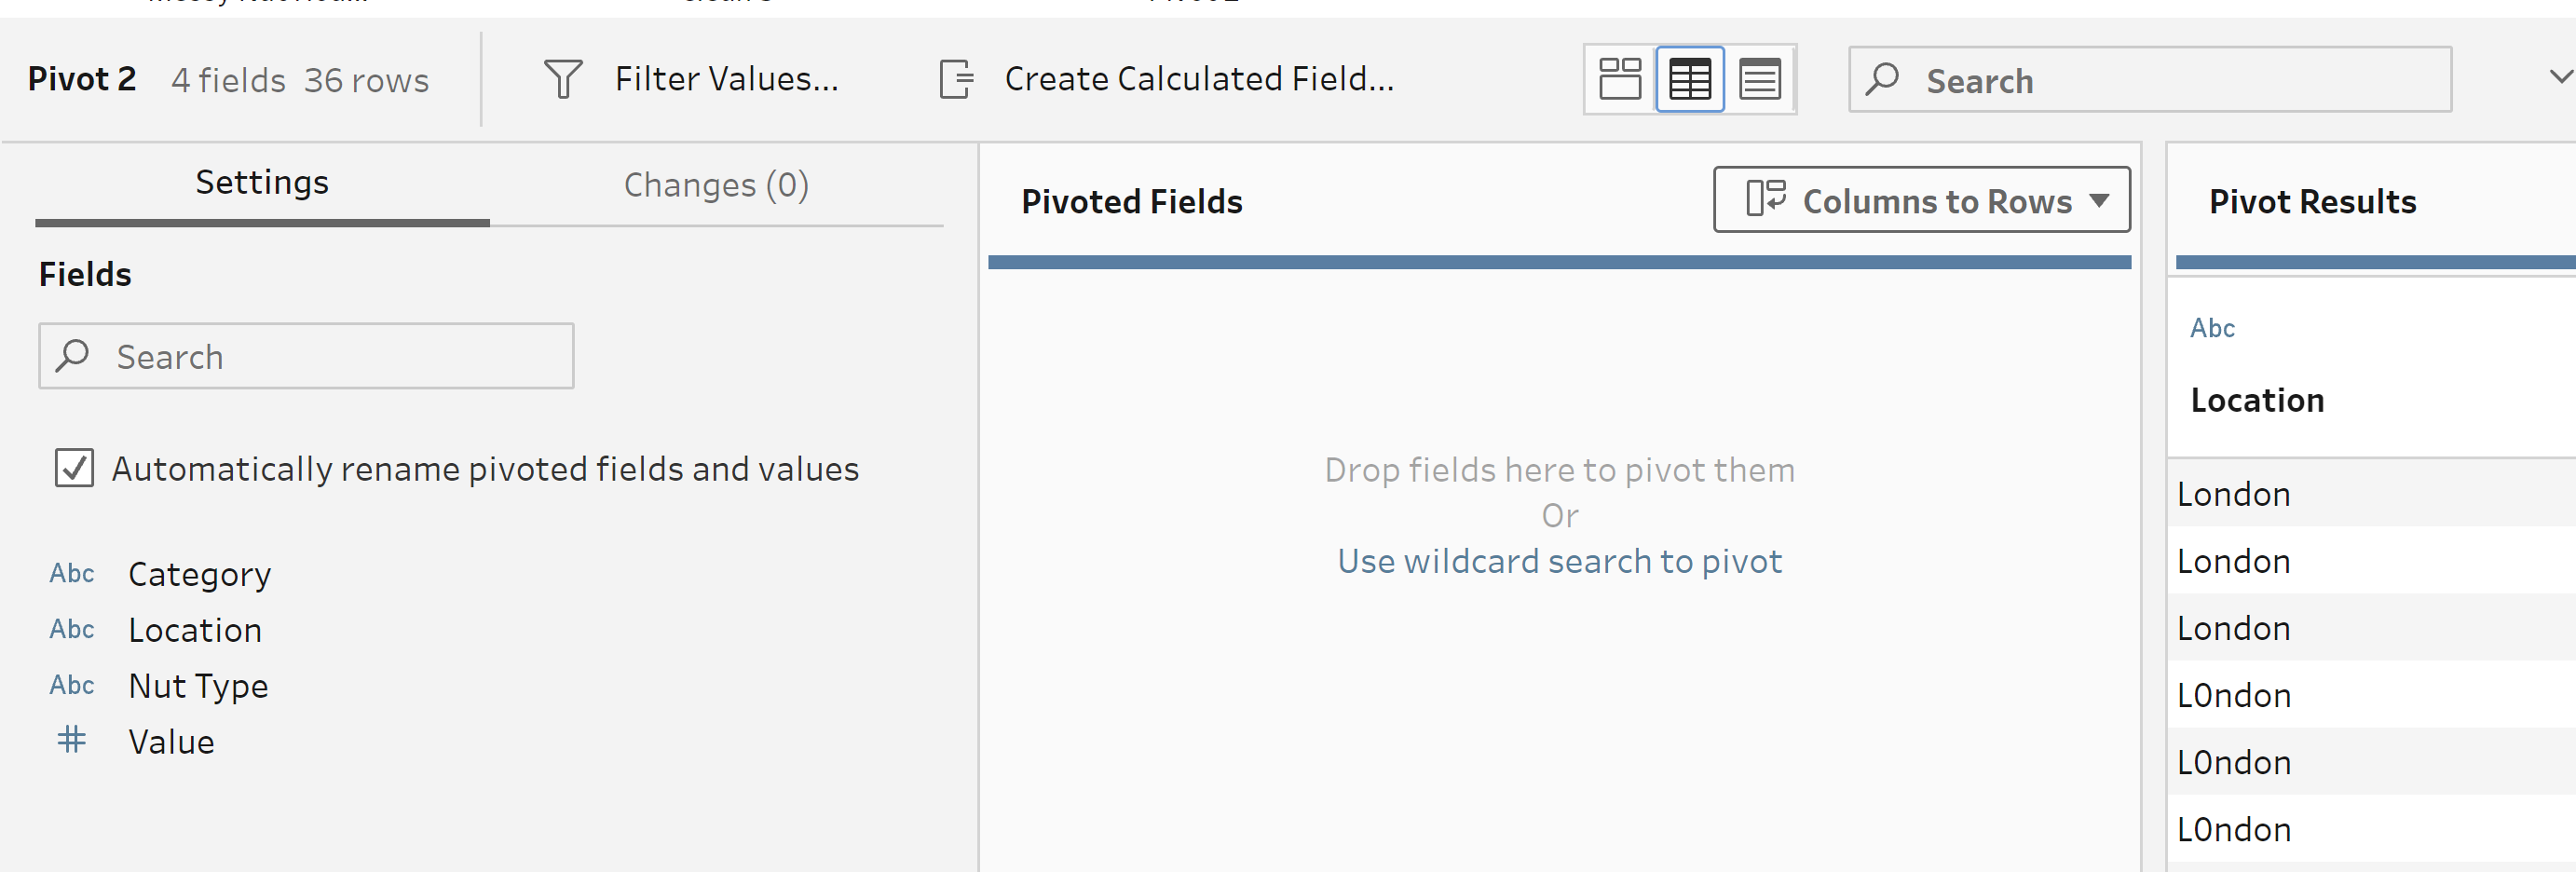Click the Abc type icon beside Category
The height and width of the screenshot is (872, 2576).
click(72, 574)
